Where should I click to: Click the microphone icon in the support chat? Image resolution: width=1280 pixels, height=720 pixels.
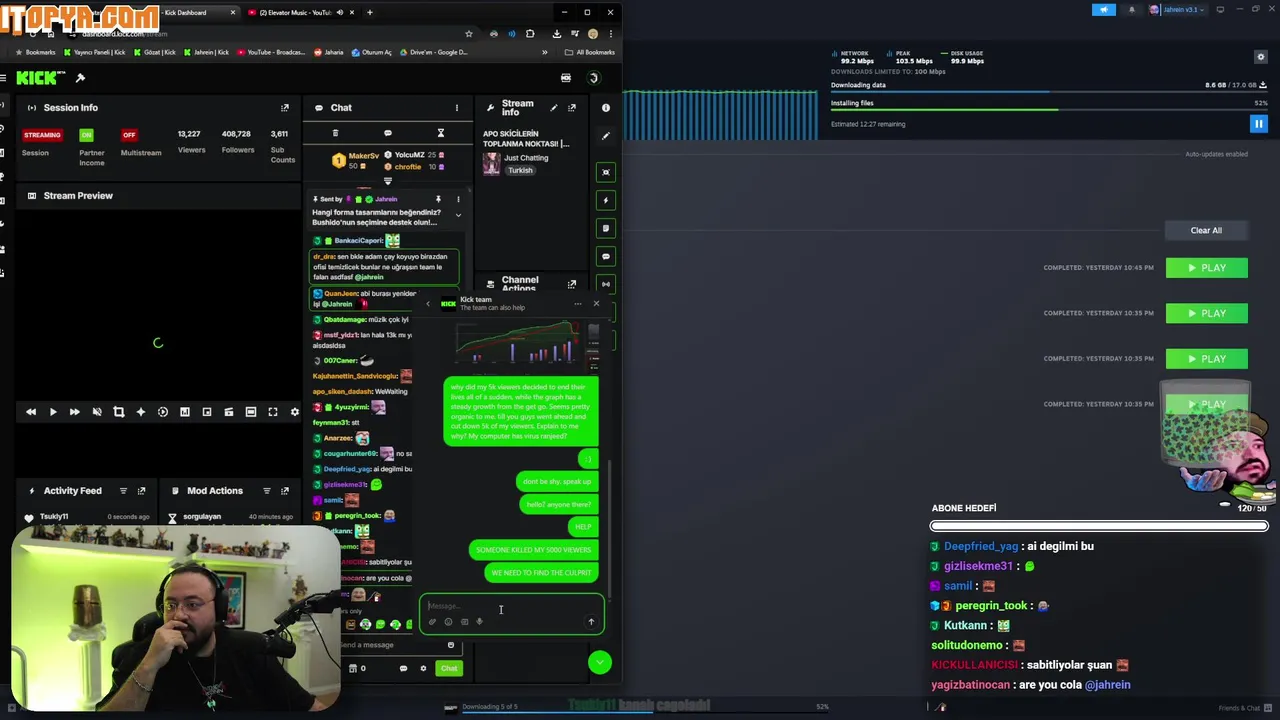[x=479, y=622]
